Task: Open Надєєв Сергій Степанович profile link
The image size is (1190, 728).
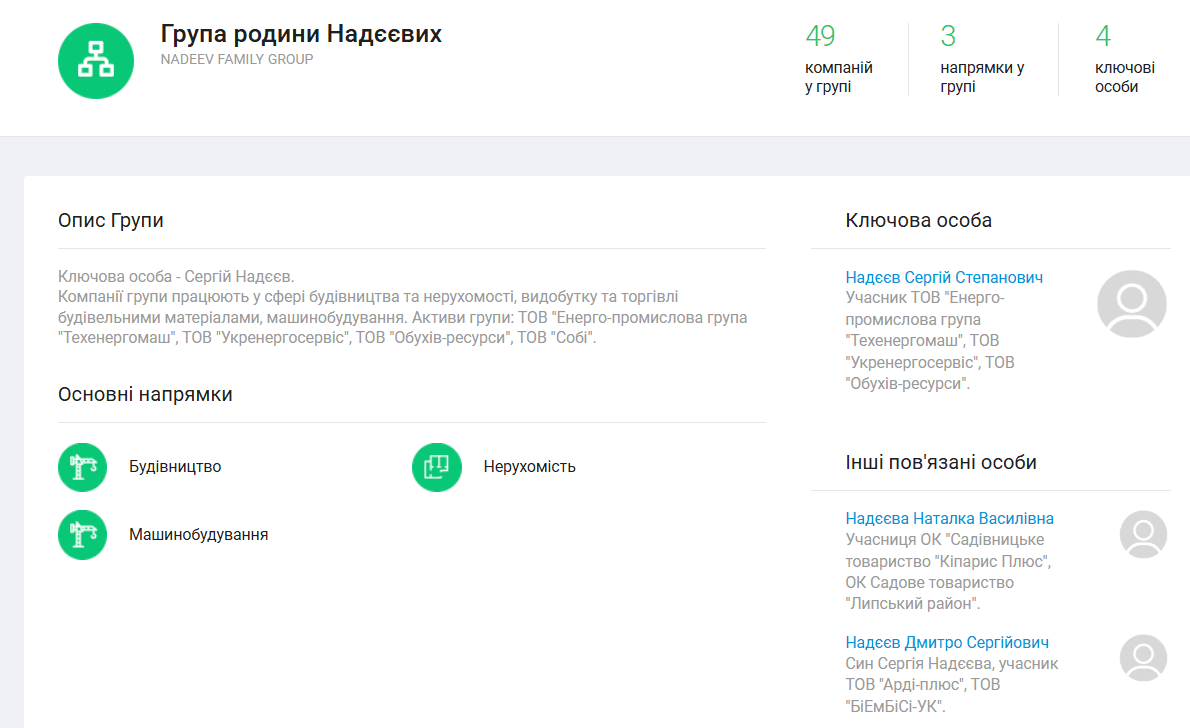Action: coord(944,277)
